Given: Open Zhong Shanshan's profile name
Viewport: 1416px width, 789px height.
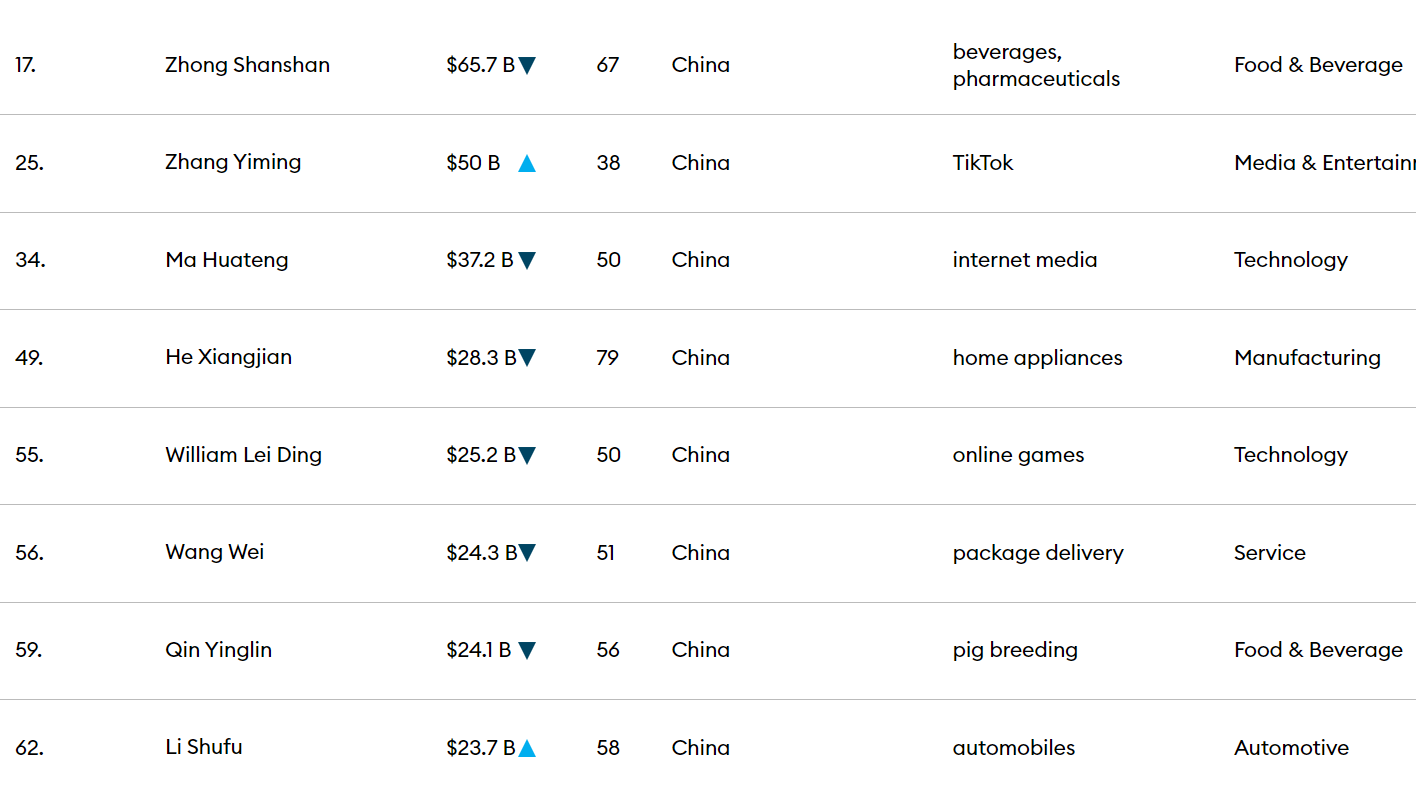Looking at the screenshot, I should [x=247, y=65].
